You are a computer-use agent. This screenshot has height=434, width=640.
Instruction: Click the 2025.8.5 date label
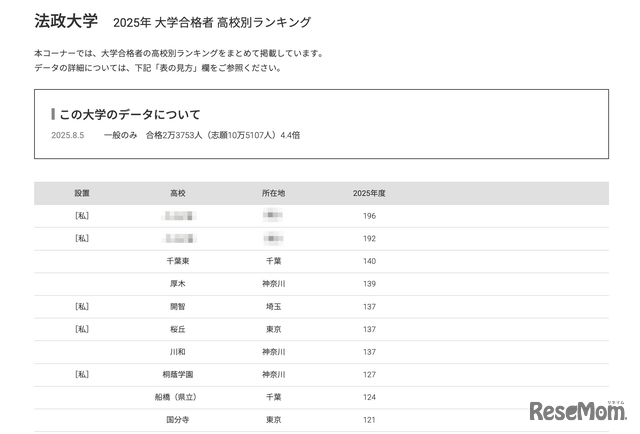click(x=68, y=134)
